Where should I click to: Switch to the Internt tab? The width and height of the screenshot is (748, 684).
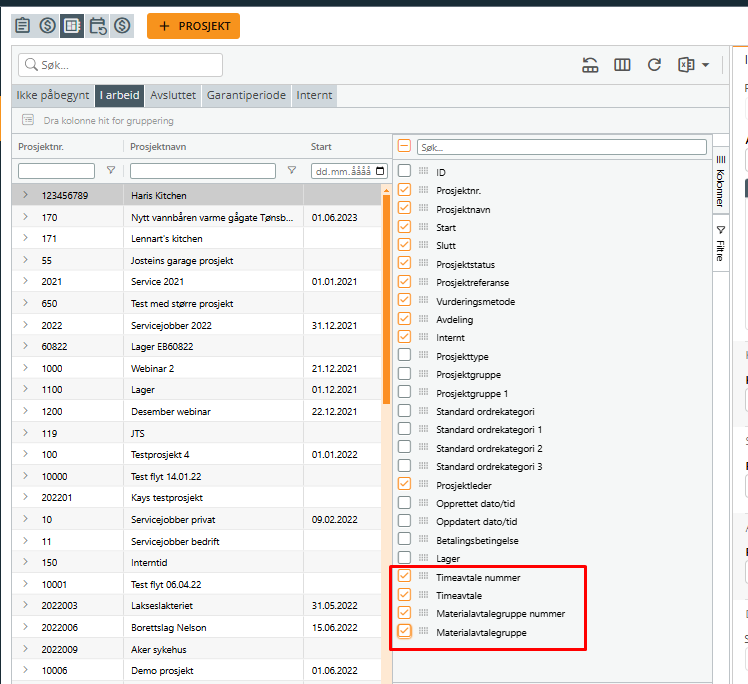tap(314, 95)
